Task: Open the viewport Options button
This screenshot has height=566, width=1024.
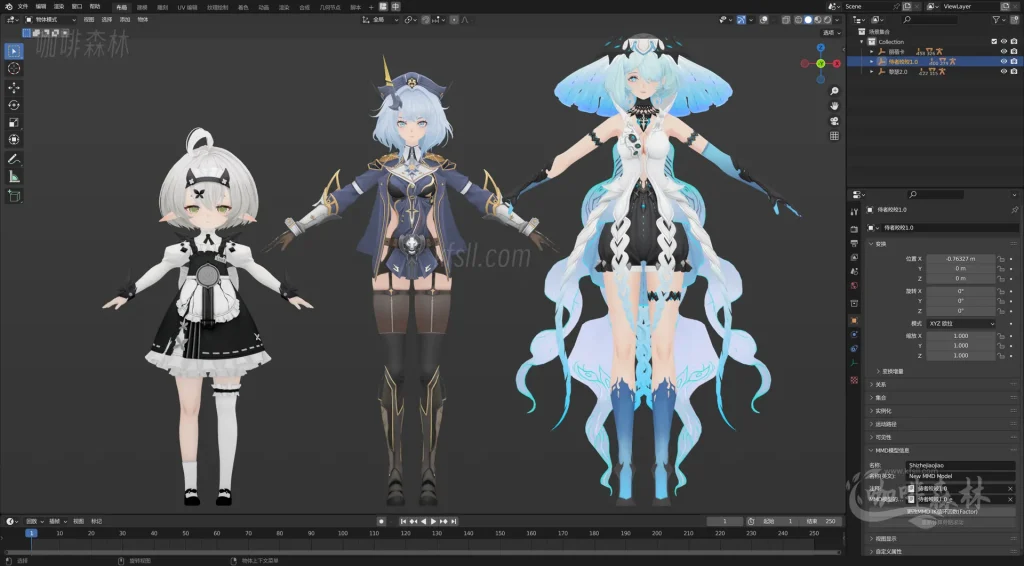Action: click(x=831, y=33)
